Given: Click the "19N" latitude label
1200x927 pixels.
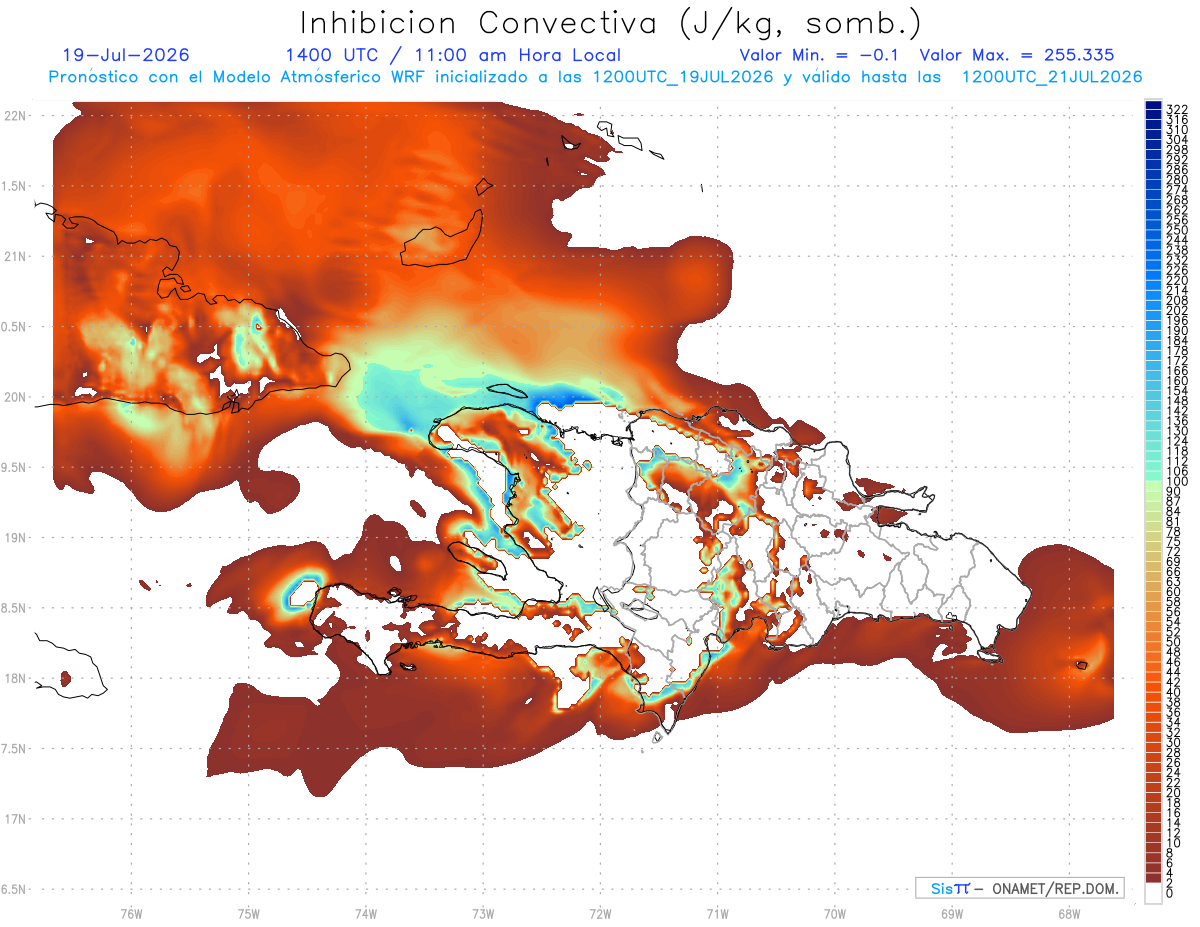Looking at the screenshot, I should coord(15,537).
